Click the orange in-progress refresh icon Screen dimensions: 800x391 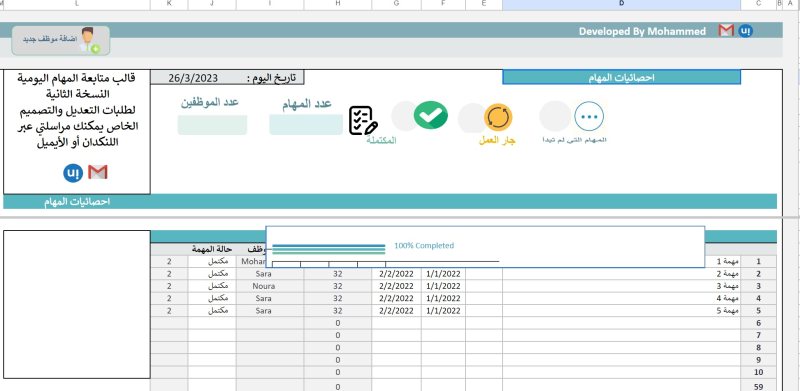(498, 117)
